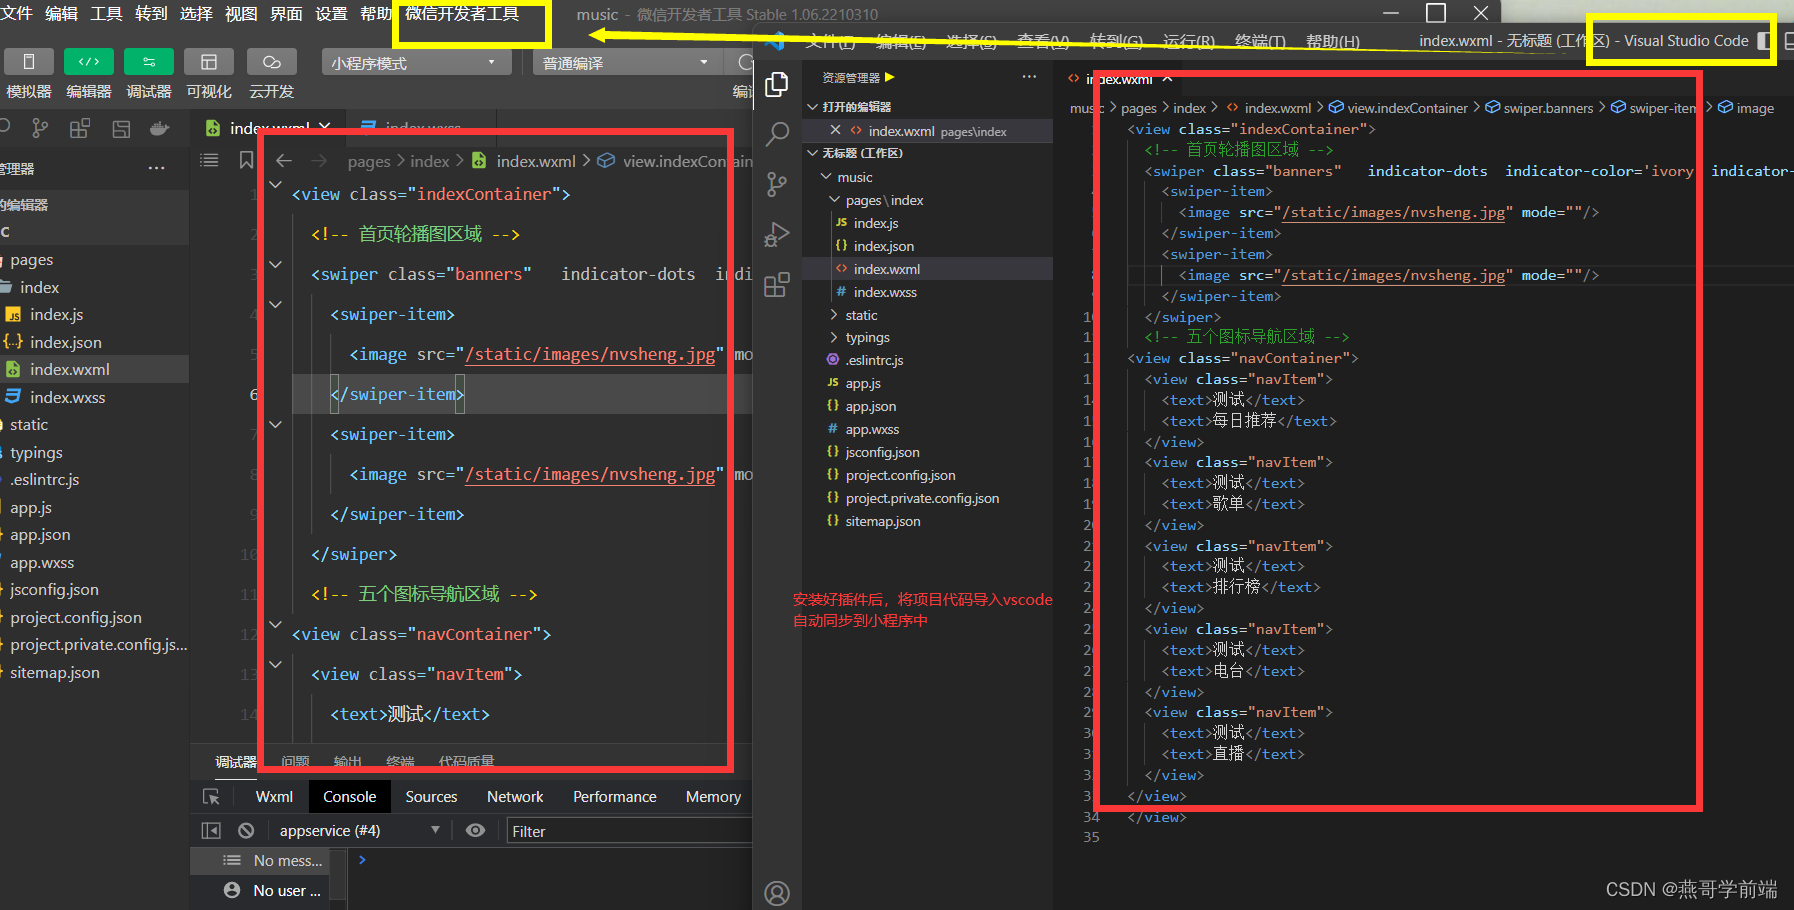Collapse the indexContainer view fold arrow in WeChat editor
1794x910 pixels.
275,185
